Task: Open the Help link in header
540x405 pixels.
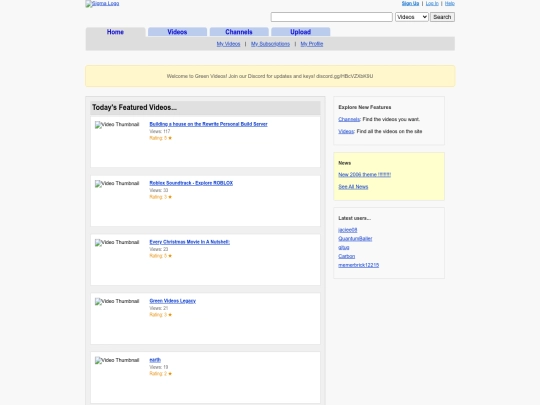Action: [x=449, y=3]
